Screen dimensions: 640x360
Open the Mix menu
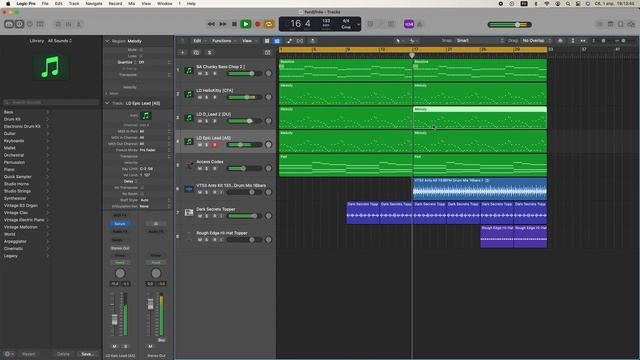131,4
